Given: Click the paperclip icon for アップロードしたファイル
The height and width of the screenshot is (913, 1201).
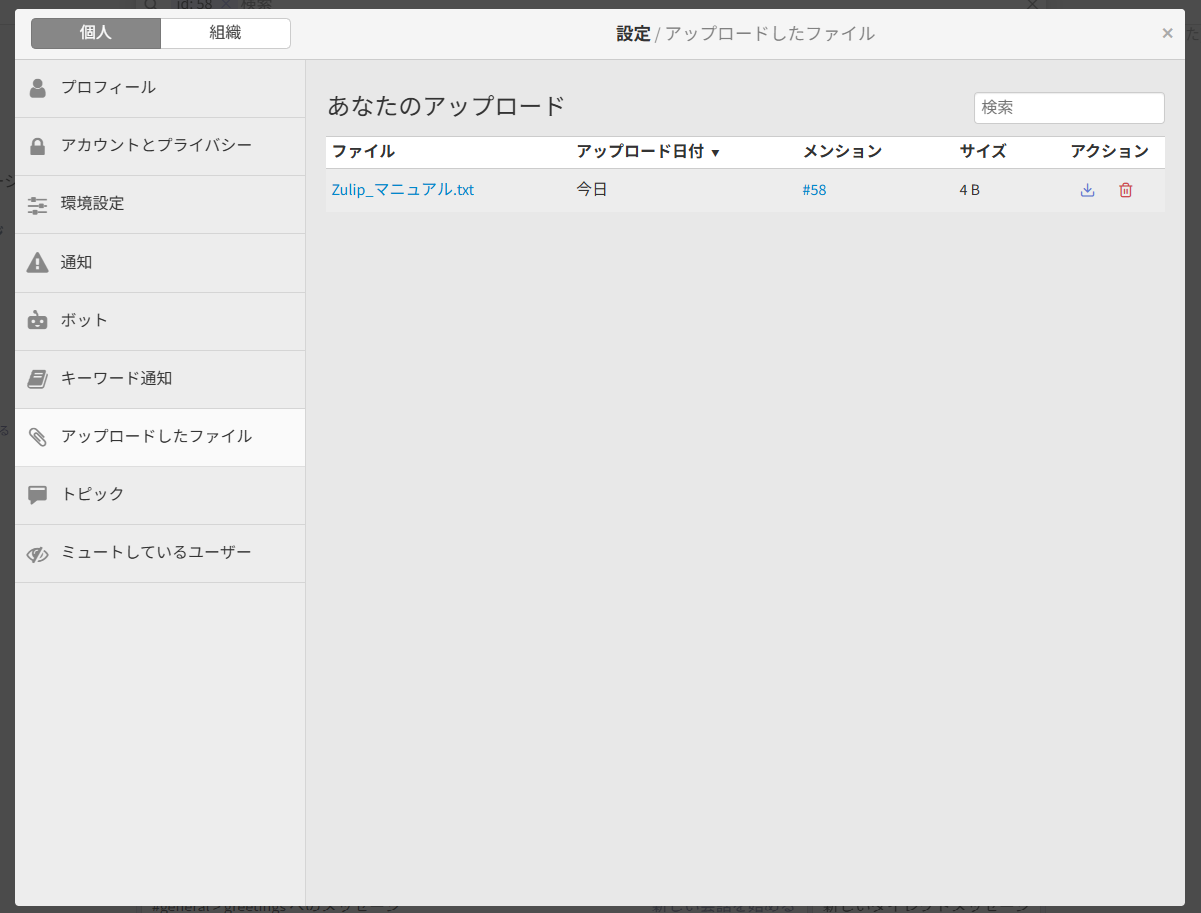Looking at the screenshot, I should click(37, 437).
